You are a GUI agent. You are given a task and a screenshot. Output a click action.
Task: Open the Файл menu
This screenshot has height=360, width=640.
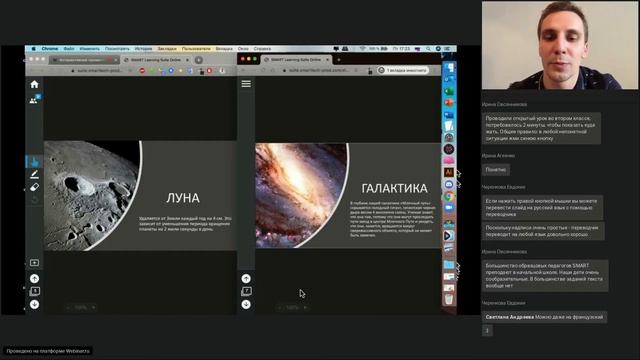click(69, 49)
